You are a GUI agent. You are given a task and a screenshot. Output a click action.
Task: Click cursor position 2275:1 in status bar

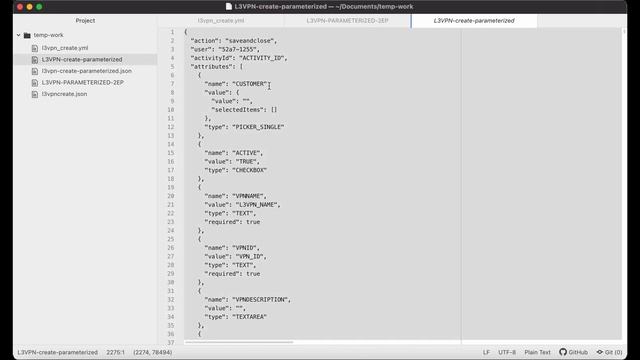pos(116,352)
